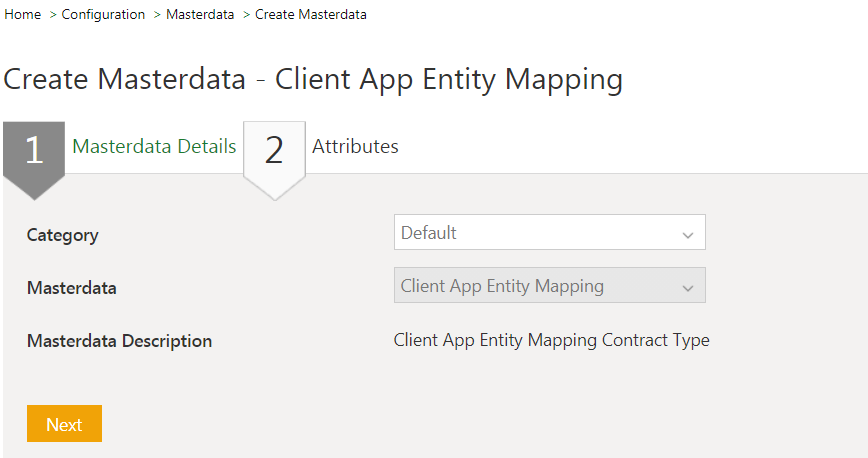Viewport: 868px width, 458px height.
Task: Click the Home breadcrumb link
Action: pyautogui.click(x=22, y=15)
